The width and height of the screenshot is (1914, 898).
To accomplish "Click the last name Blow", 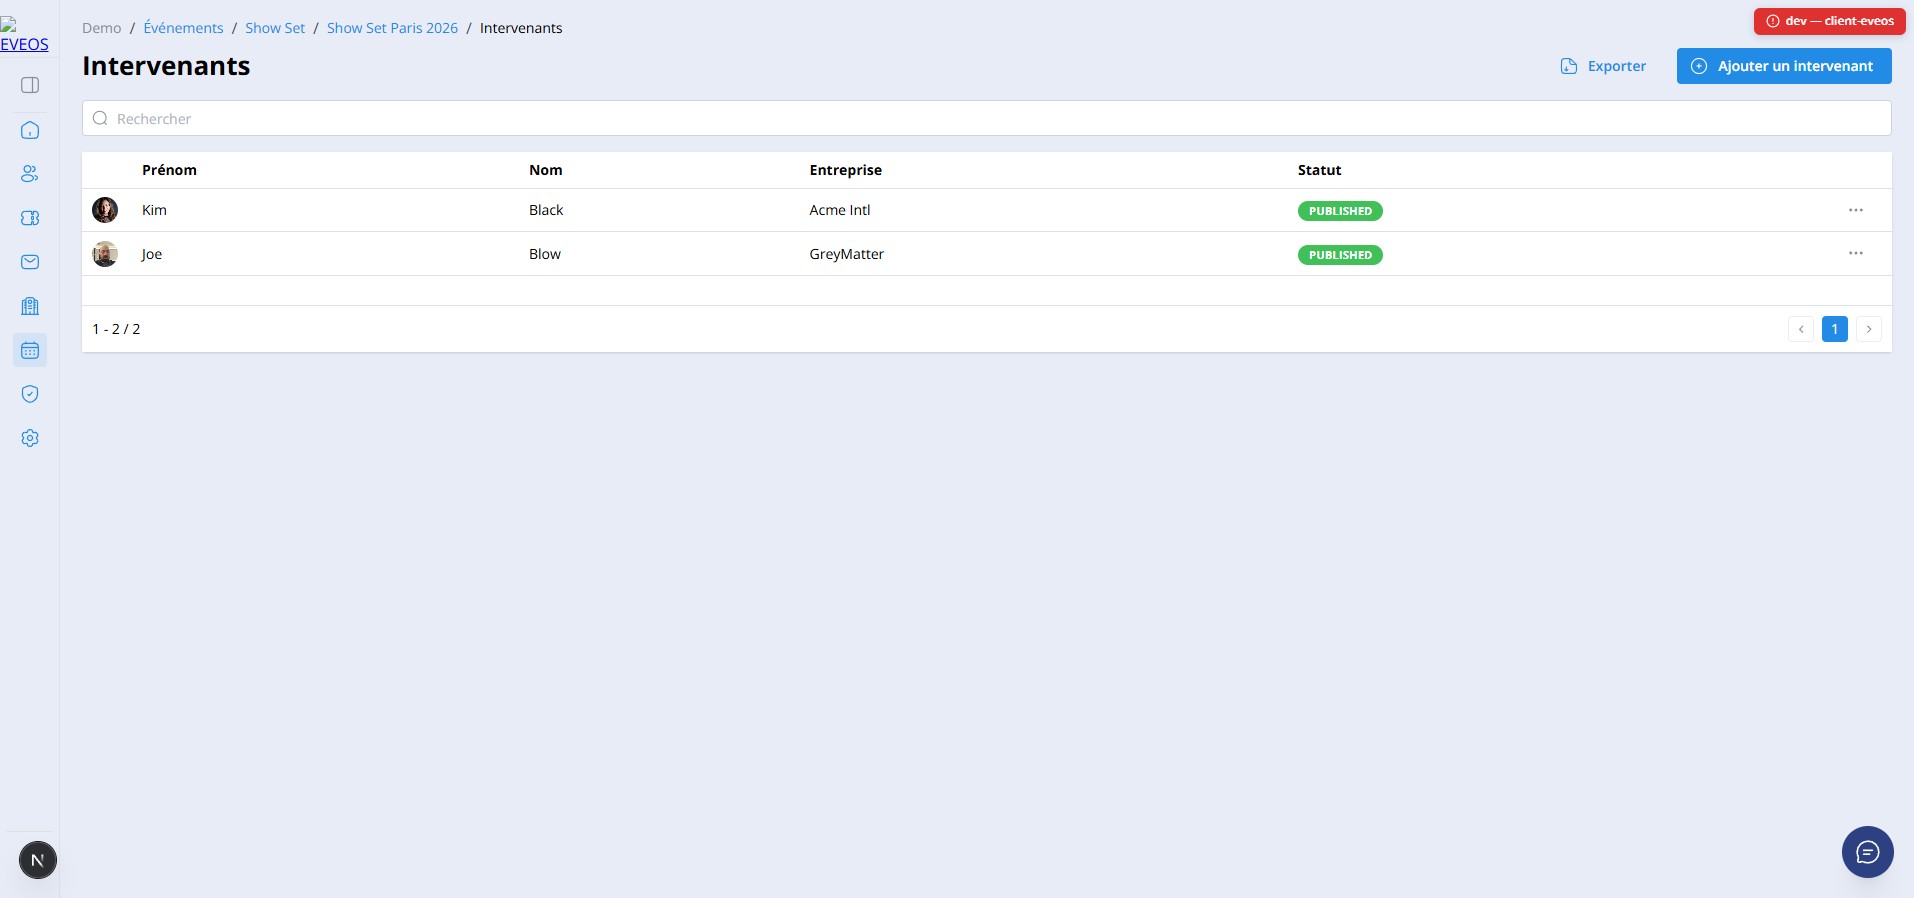I will pos(545,254).
